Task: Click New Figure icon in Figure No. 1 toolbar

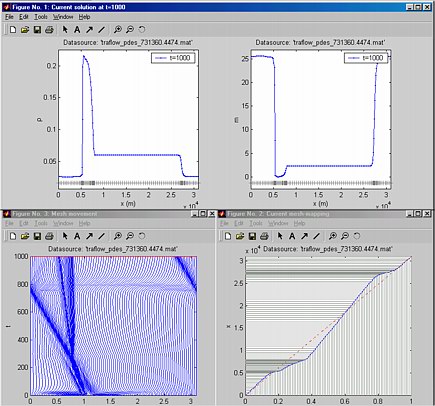Action: coord(13,30)
